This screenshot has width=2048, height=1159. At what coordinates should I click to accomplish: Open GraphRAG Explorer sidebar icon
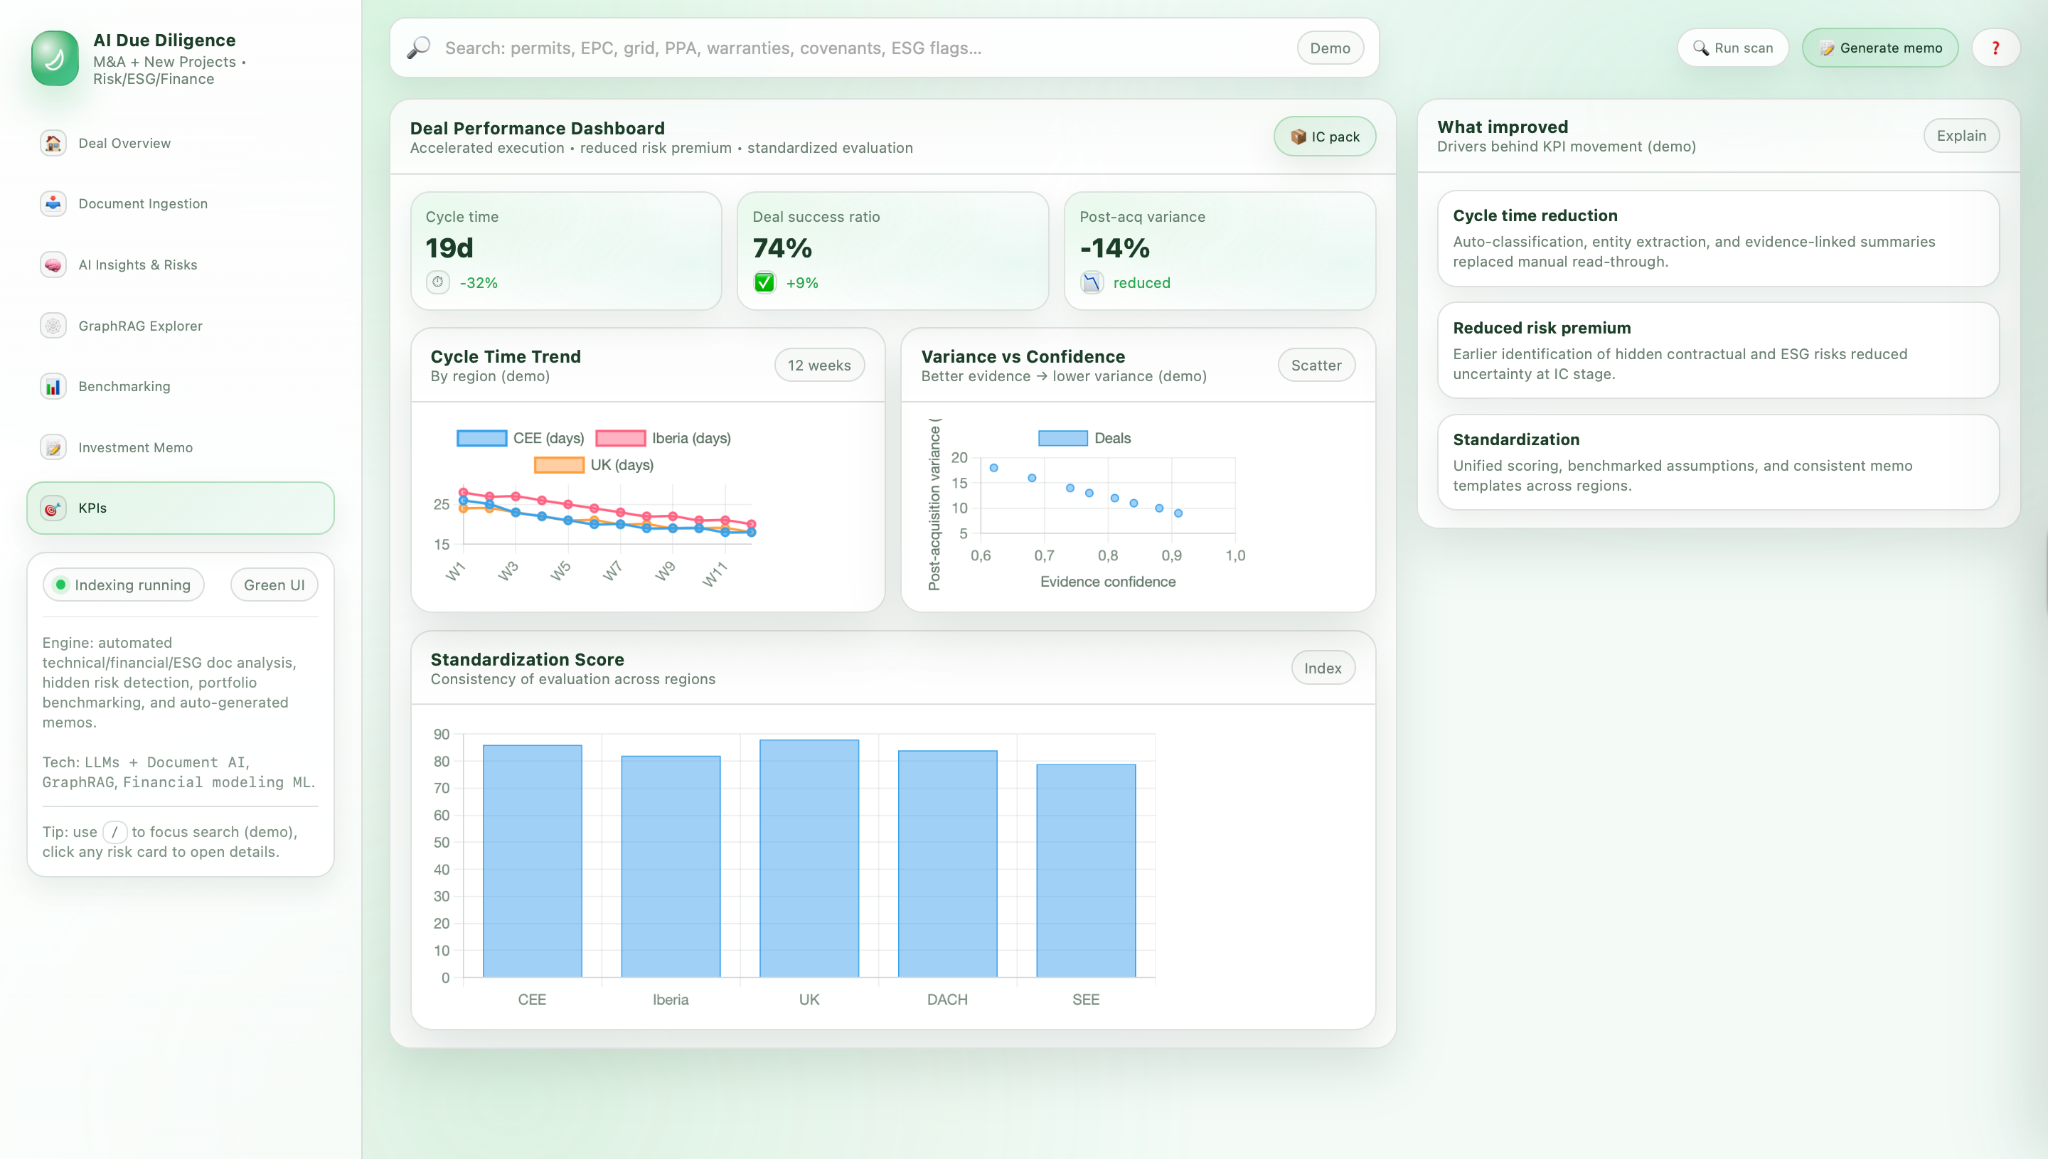click(x=53, y=326)
